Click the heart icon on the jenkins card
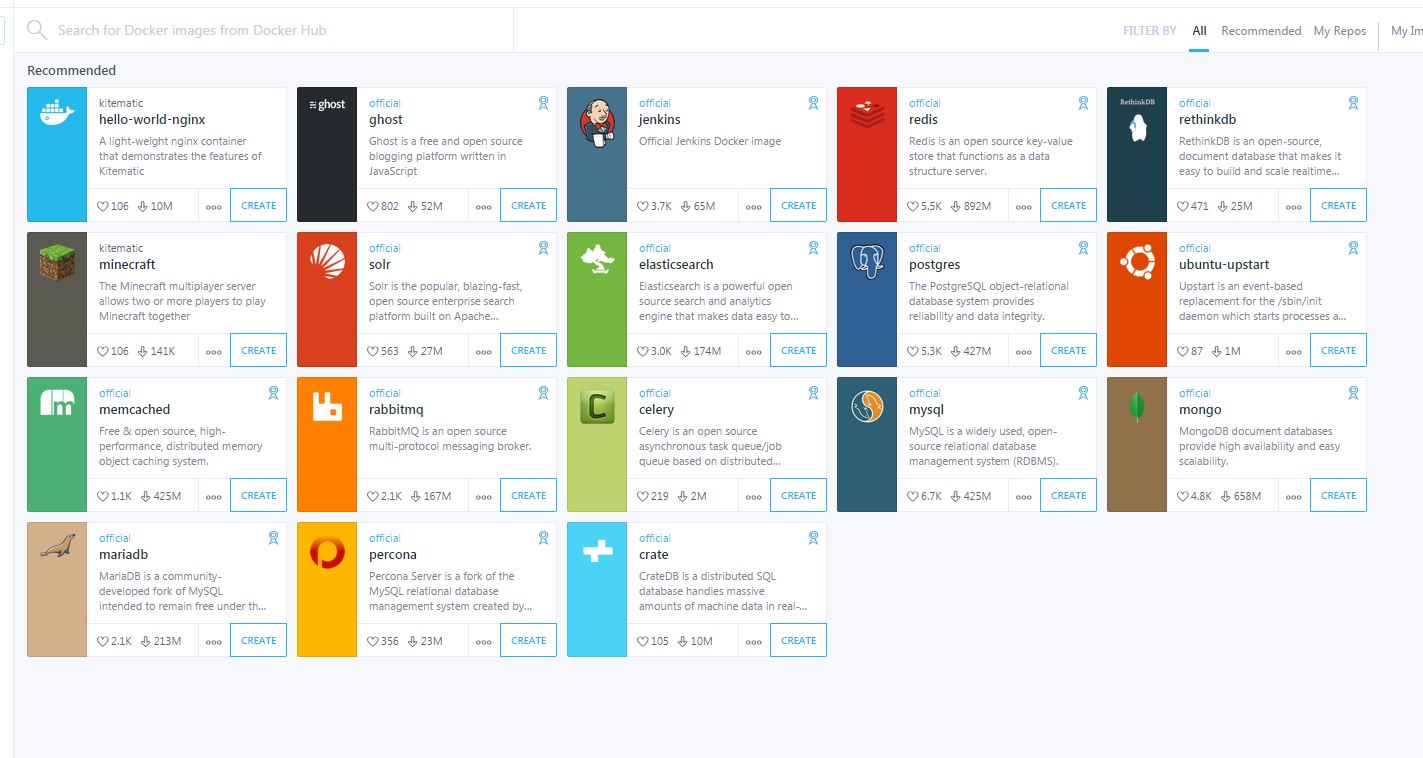1423x758 pixels. 642,206
